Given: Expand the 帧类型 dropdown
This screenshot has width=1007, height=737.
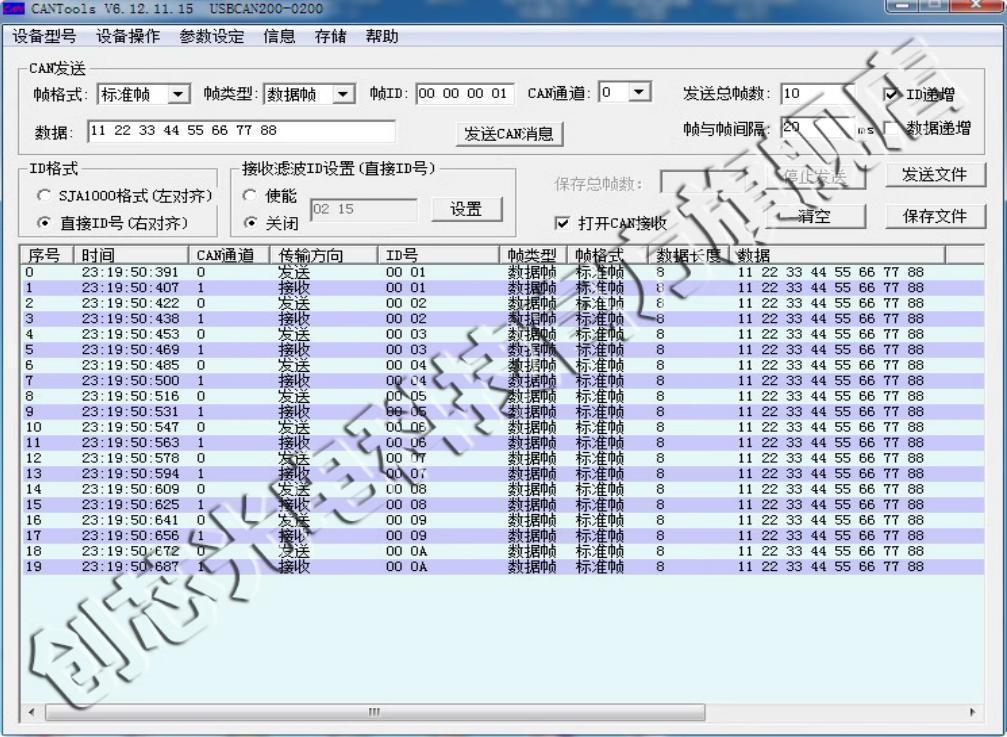Looking at the screenshot, I should tap(343, 94).
